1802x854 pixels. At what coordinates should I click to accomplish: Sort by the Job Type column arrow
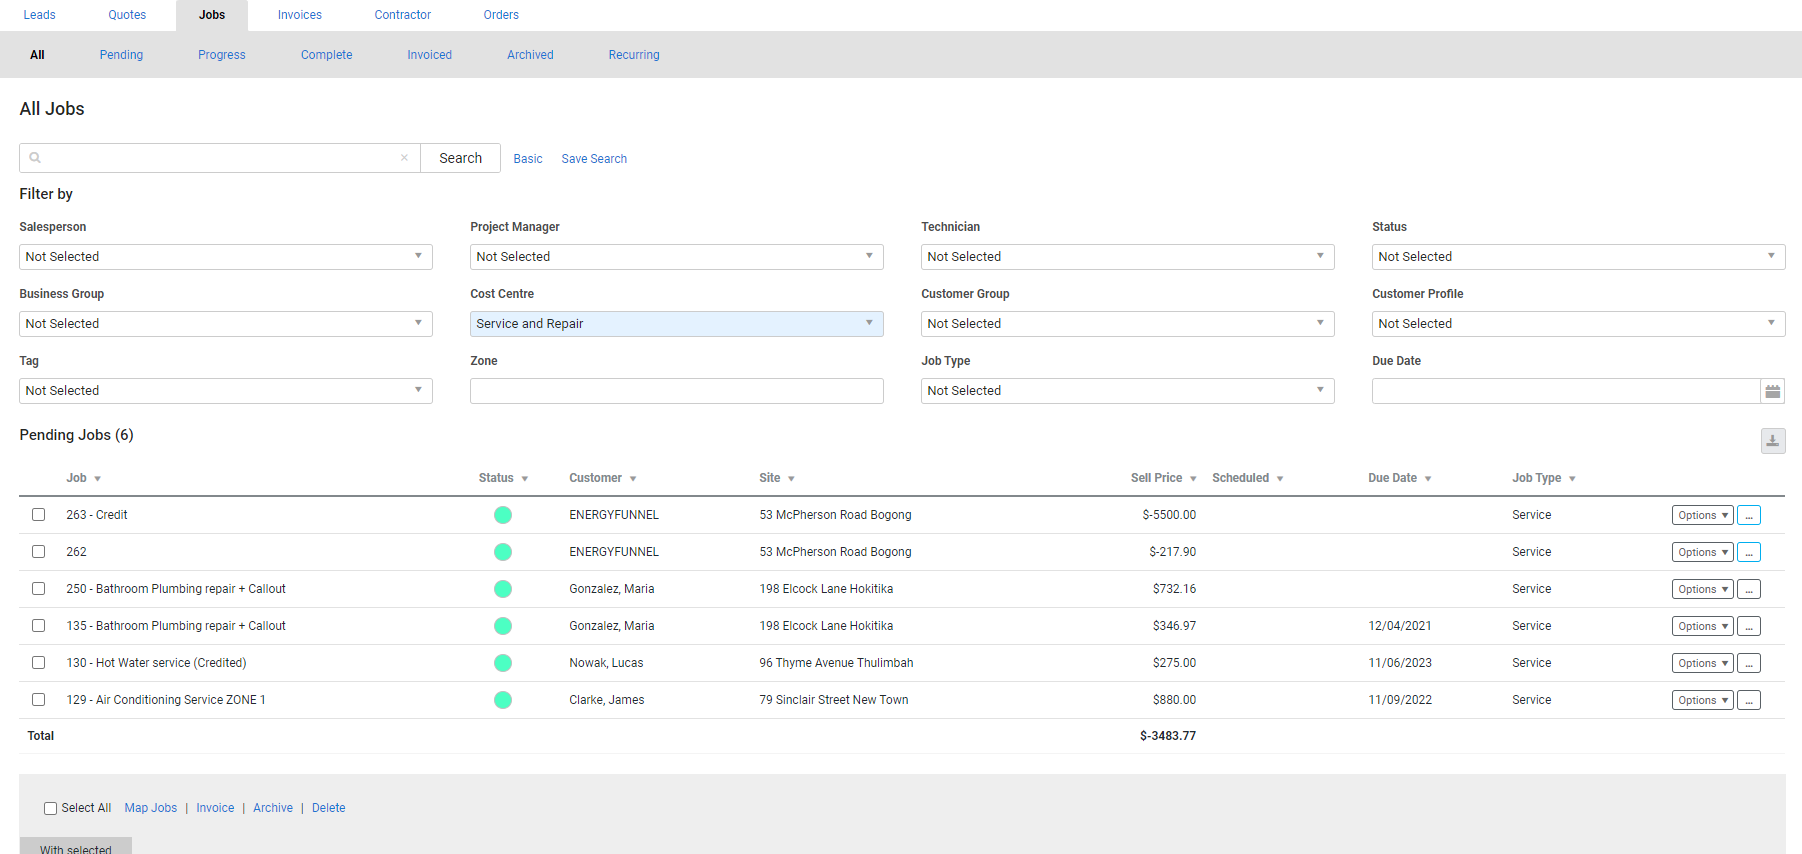(x=1572, y=479)
